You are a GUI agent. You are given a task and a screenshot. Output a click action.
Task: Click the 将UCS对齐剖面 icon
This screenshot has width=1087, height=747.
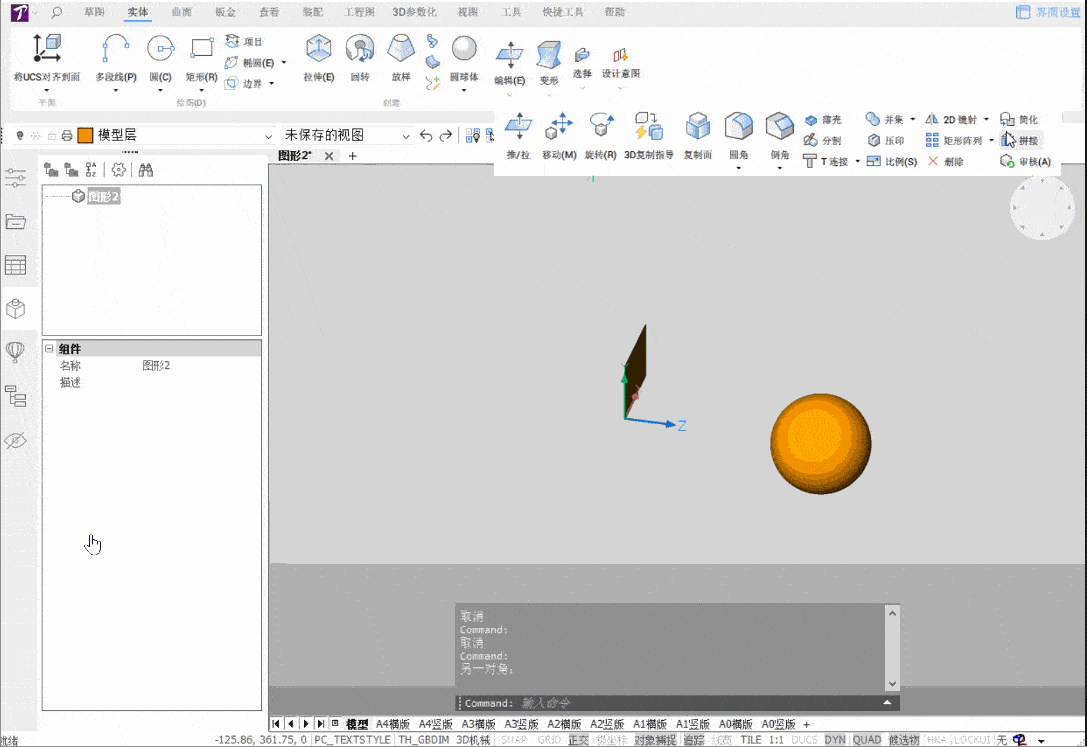pos(46,49)
